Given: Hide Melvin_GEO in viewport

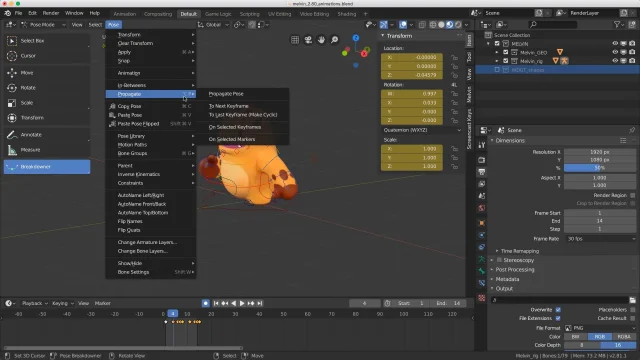Looking at the screenshot, I should [x=615, y=52].
